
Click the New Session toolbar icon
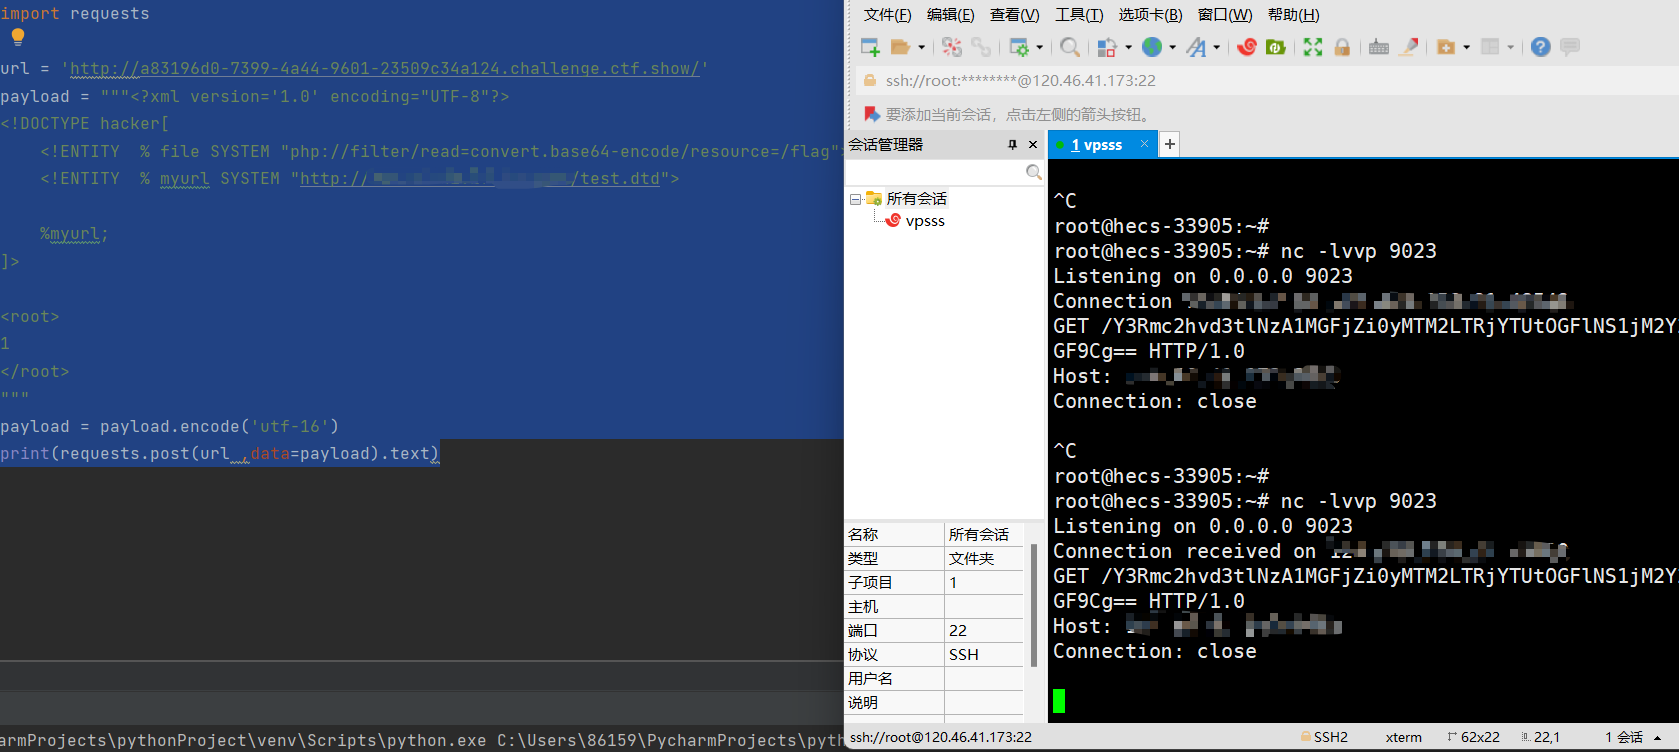click(x=870, y=47)
